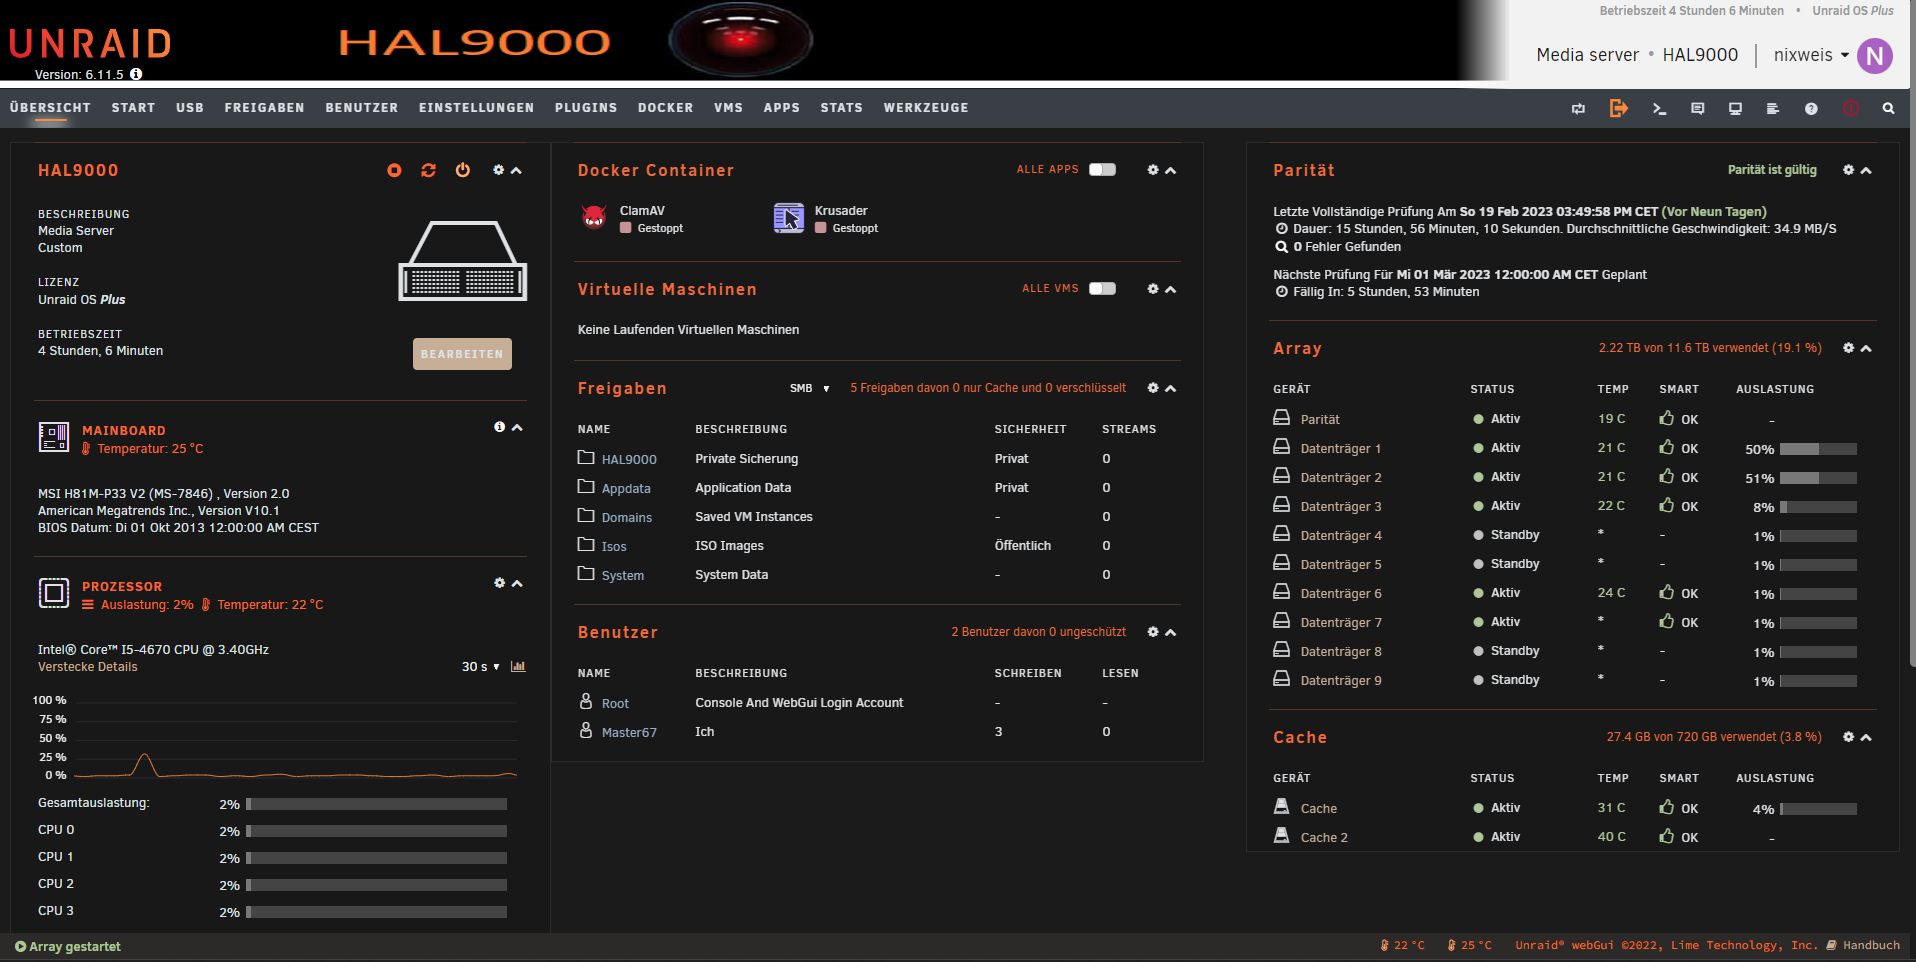Open the system log lines icon
This screenshot has width=1916, height=962.
pos(1773,109)
